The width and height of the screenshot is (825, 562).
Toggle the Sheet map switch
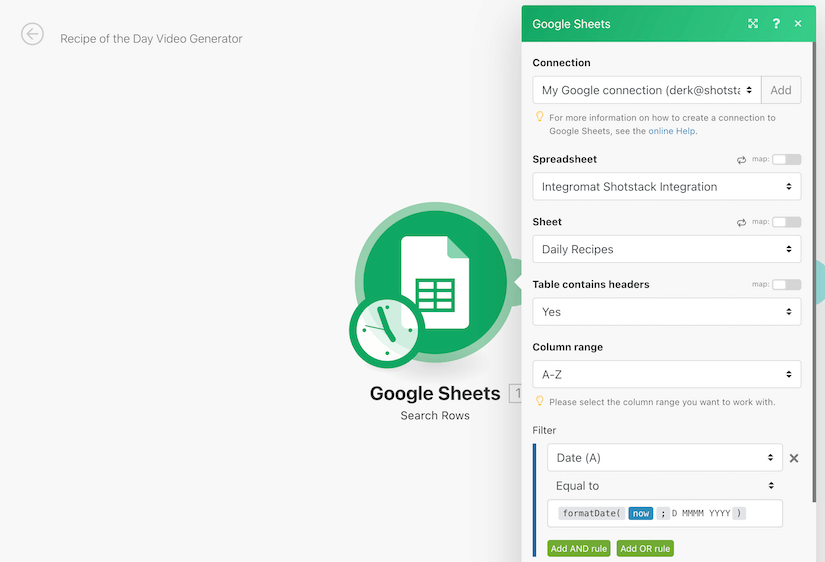787,222
